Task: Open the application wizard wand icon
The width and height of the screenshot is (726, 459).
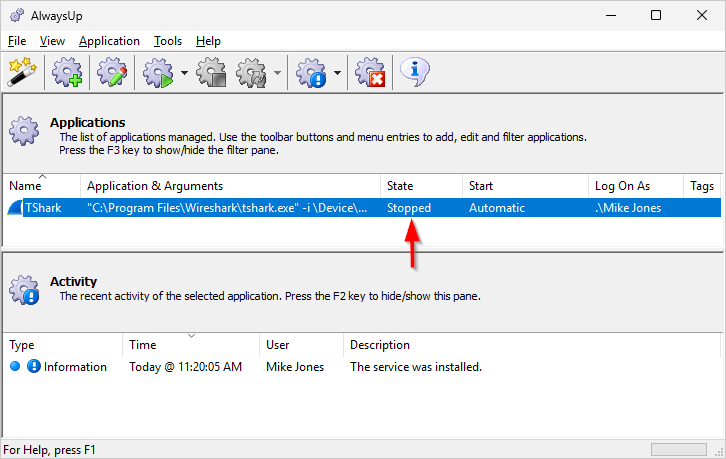Action: point(22,72)
